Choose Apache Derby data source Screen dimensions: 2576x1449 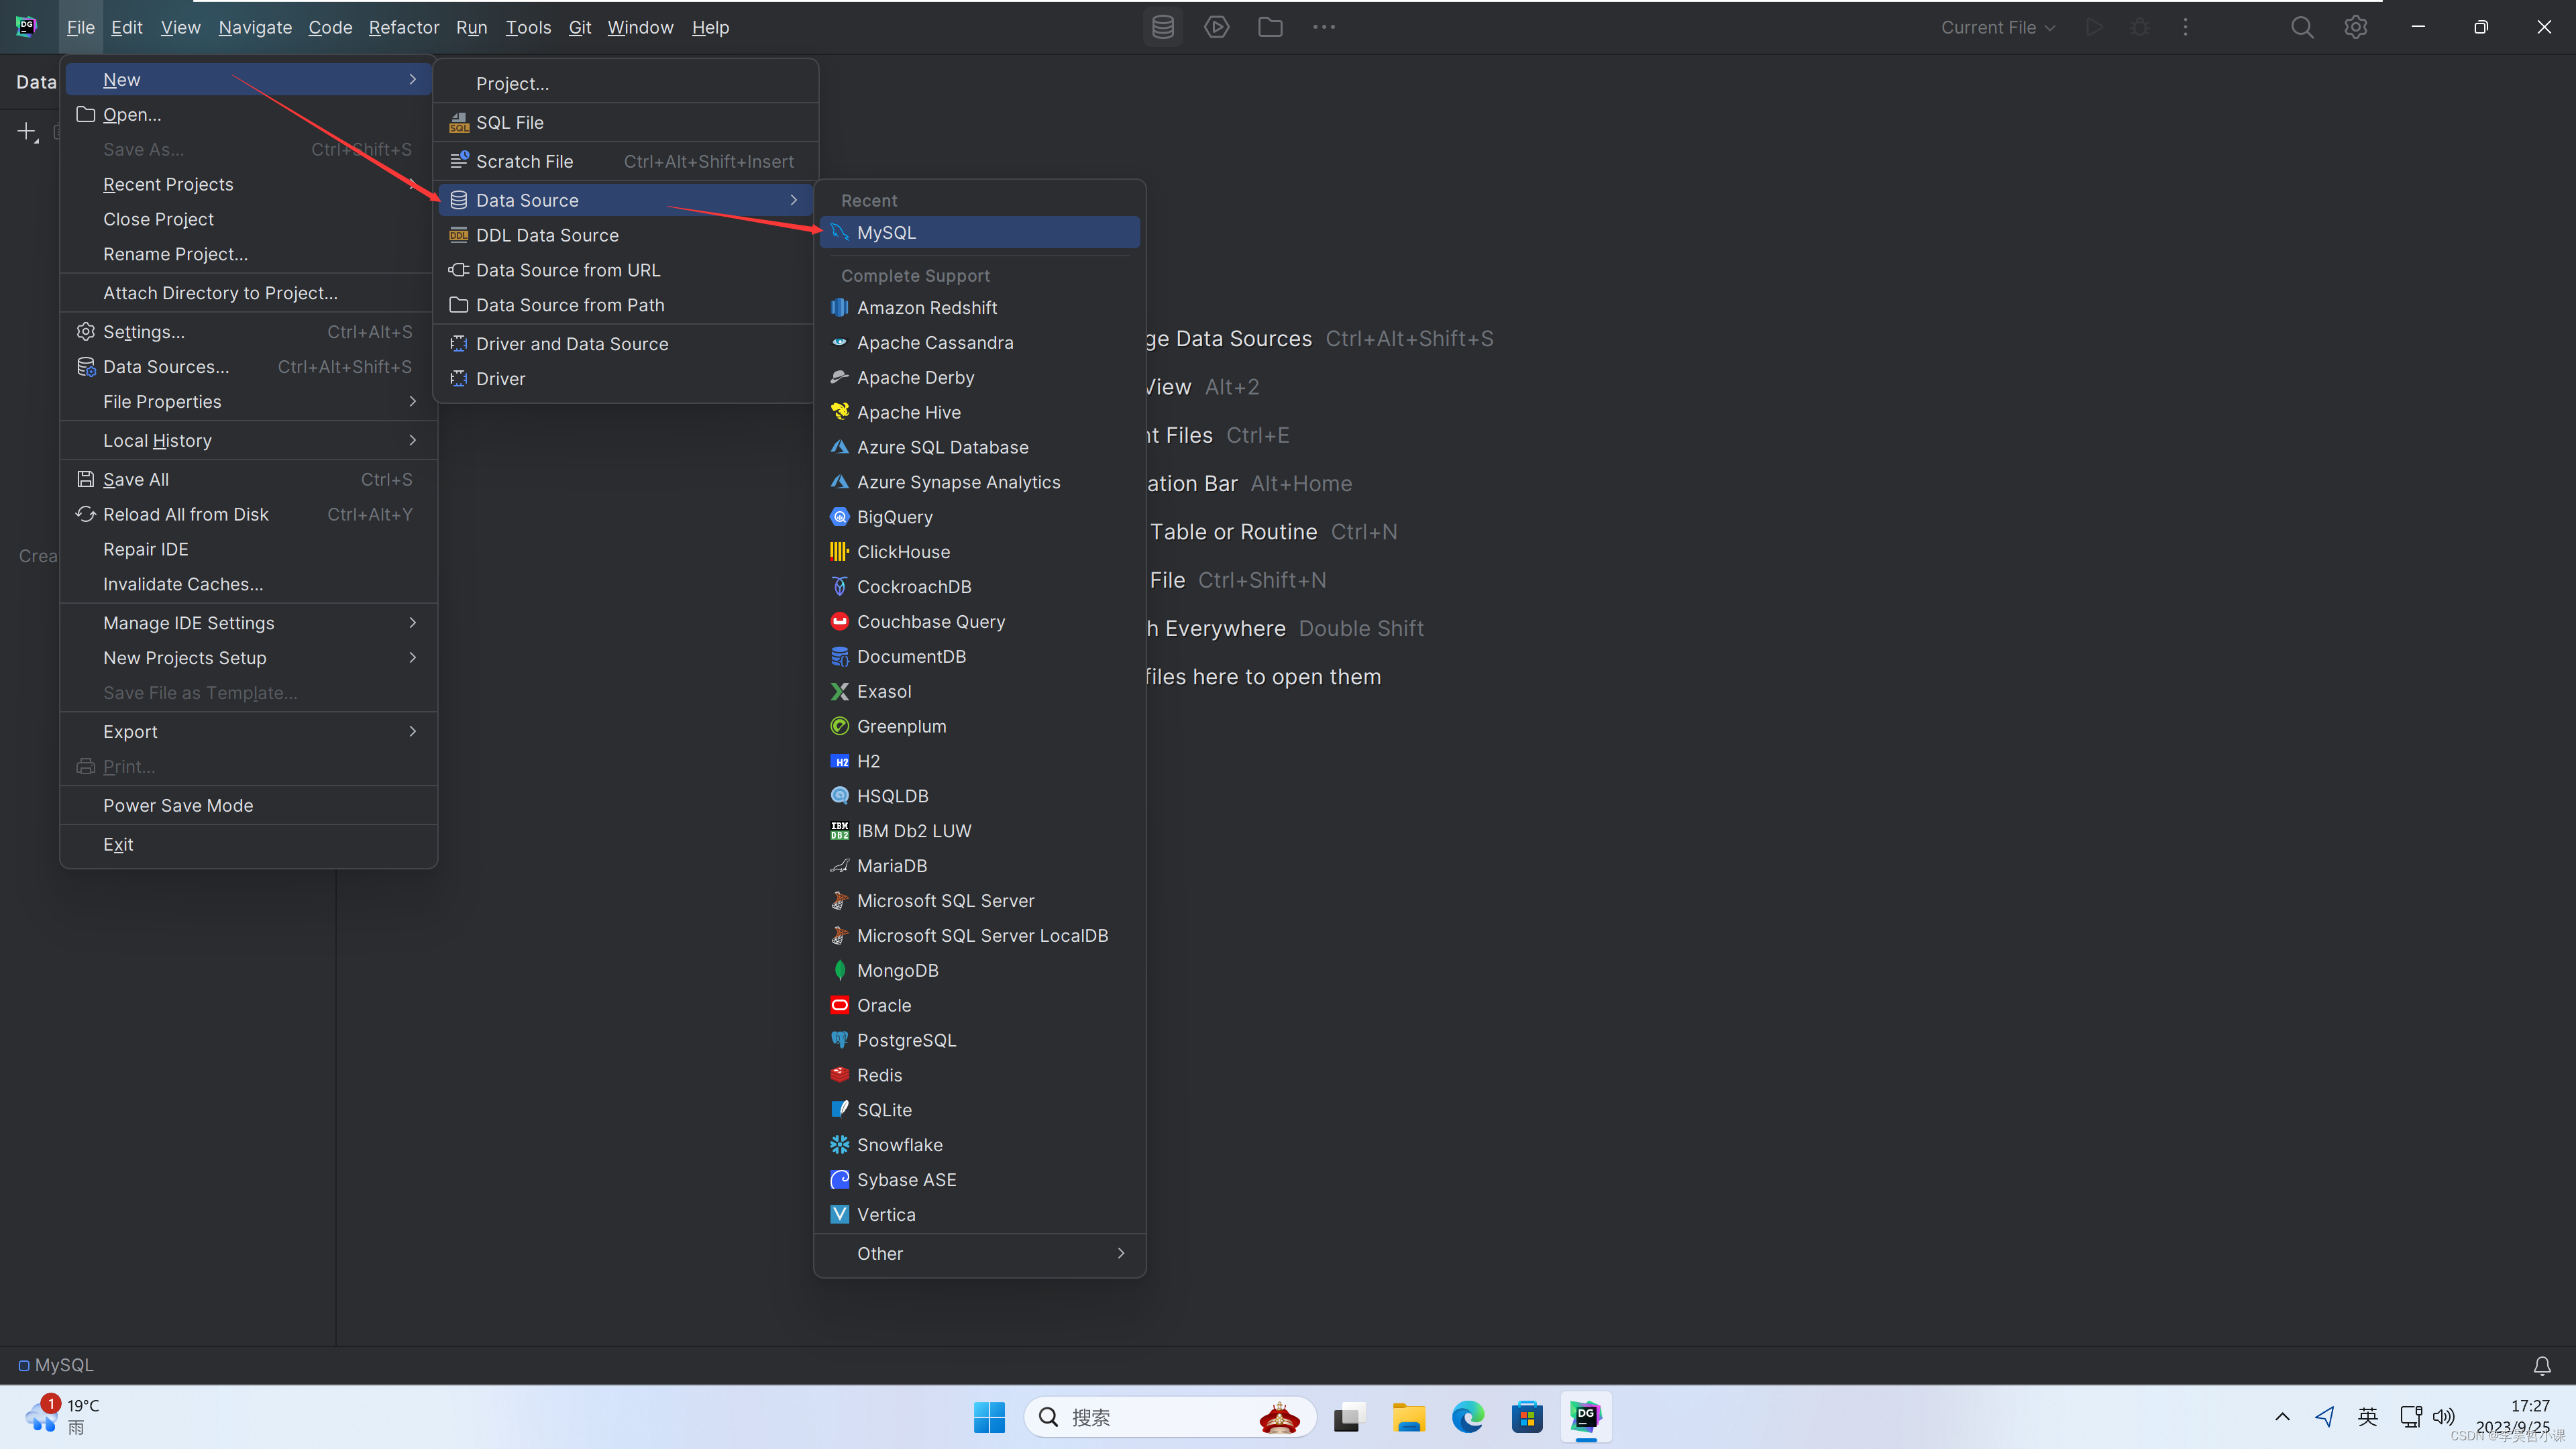pyautogui.click(x=979, y=377)
